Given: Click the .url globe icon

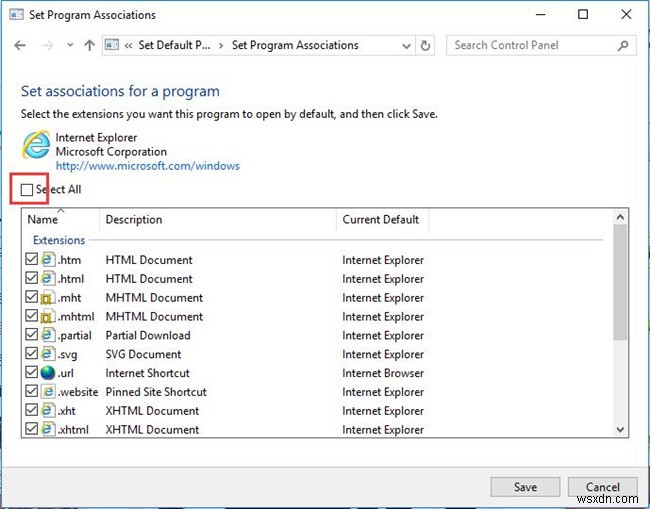Looking at the screenshot, I should tap(48, 373).
